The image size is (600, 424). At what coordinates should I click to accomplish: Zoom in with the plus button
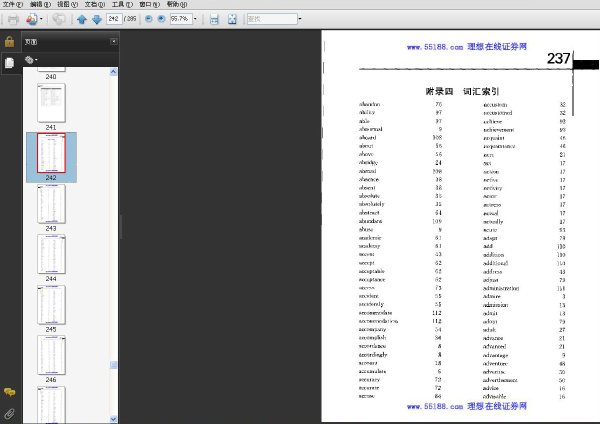pos(161,18)
